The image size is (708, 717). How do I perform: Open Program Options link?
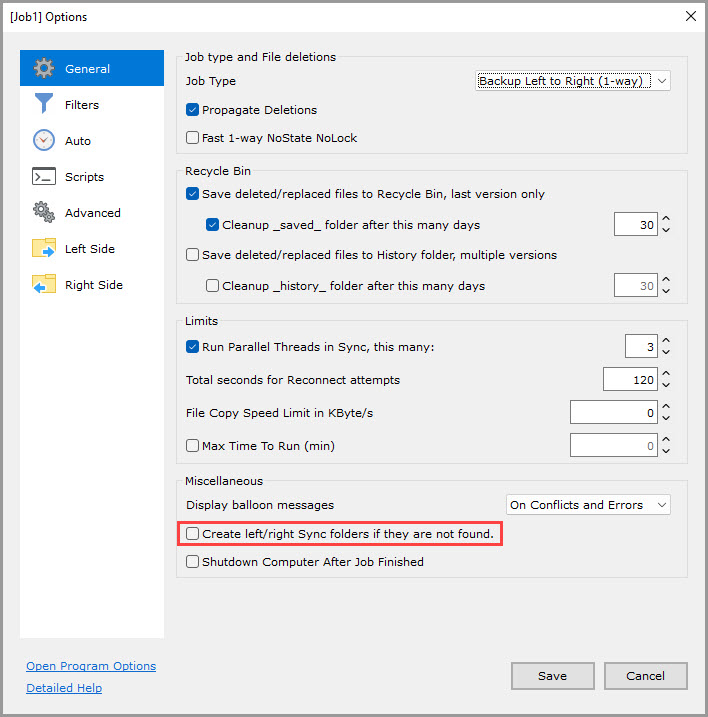point(91,666)
